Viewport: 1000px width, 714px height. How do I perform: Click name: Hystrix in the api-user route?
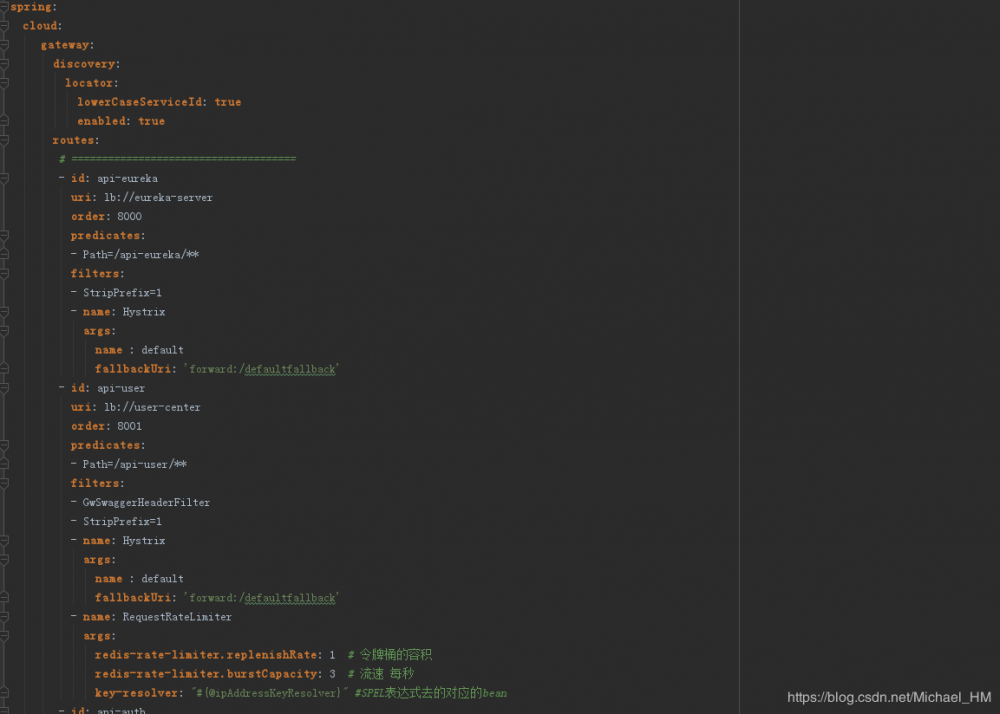coord(124,541)
